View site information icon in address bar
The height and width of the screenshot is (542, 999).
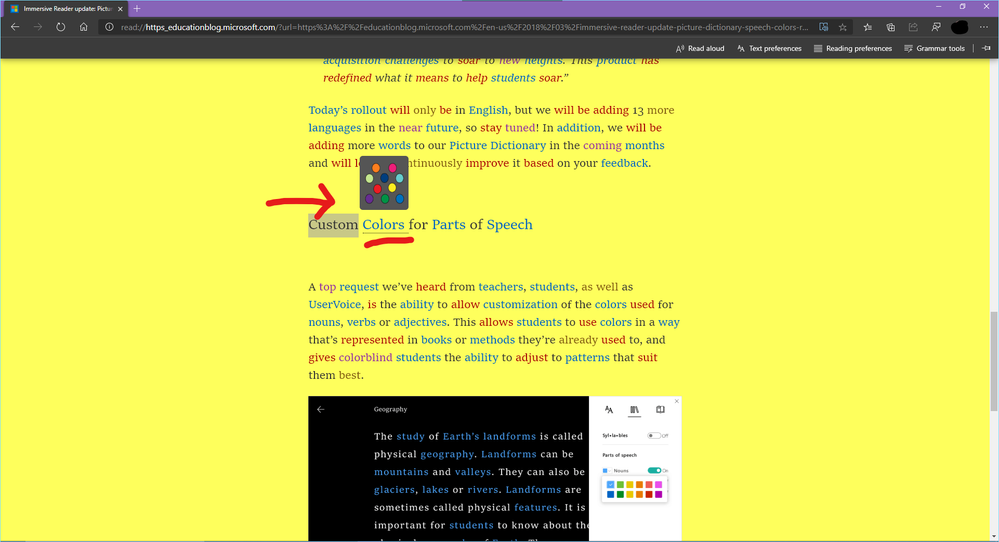[109, 27]
